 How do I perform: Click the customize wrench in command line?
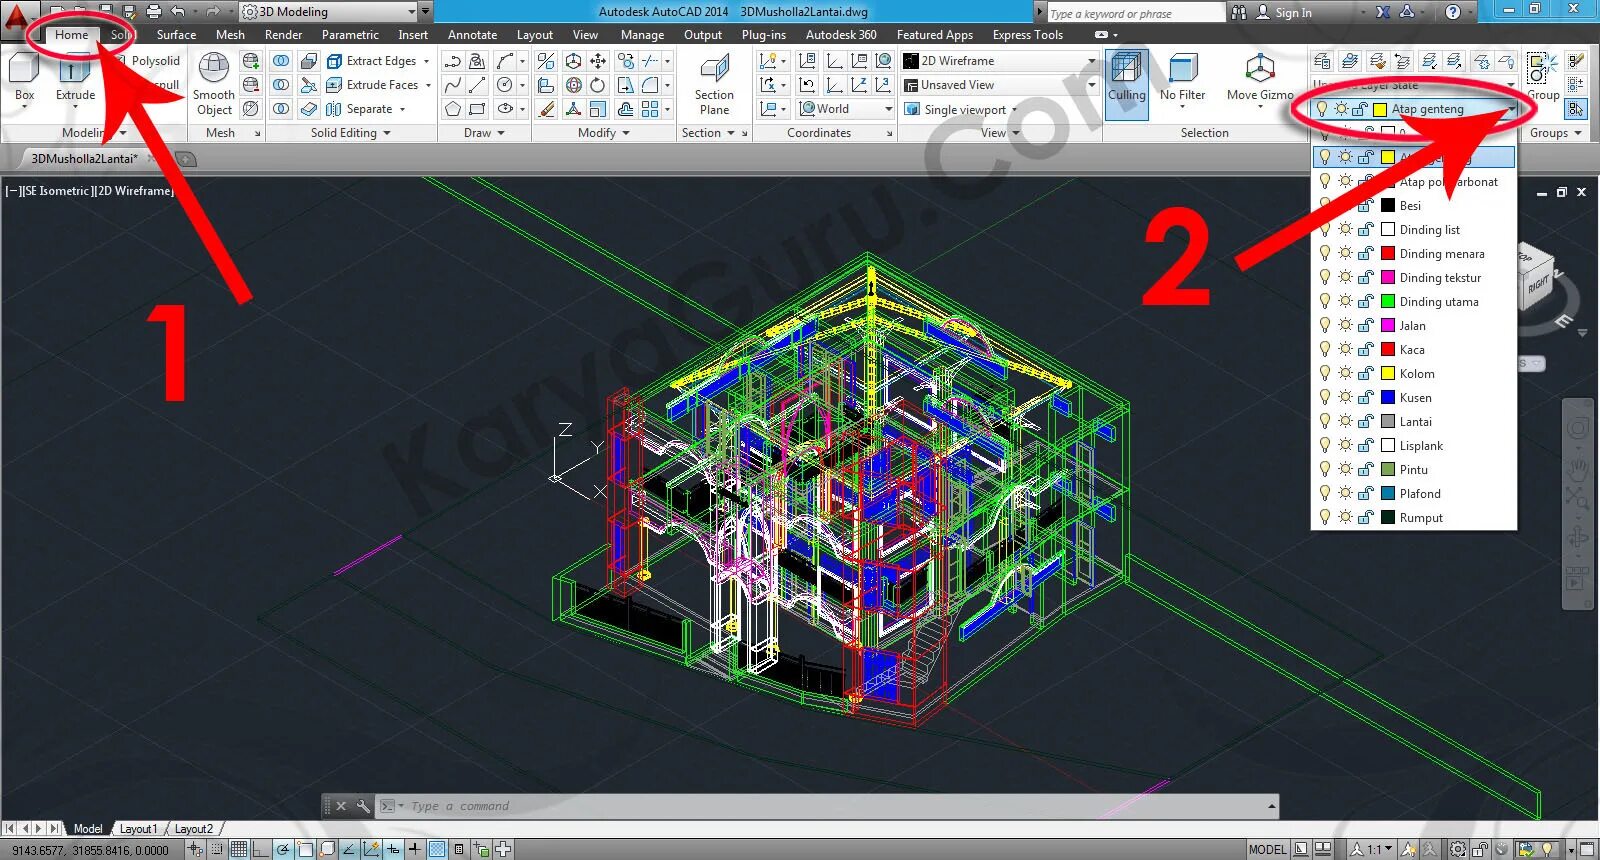(362, 806)
